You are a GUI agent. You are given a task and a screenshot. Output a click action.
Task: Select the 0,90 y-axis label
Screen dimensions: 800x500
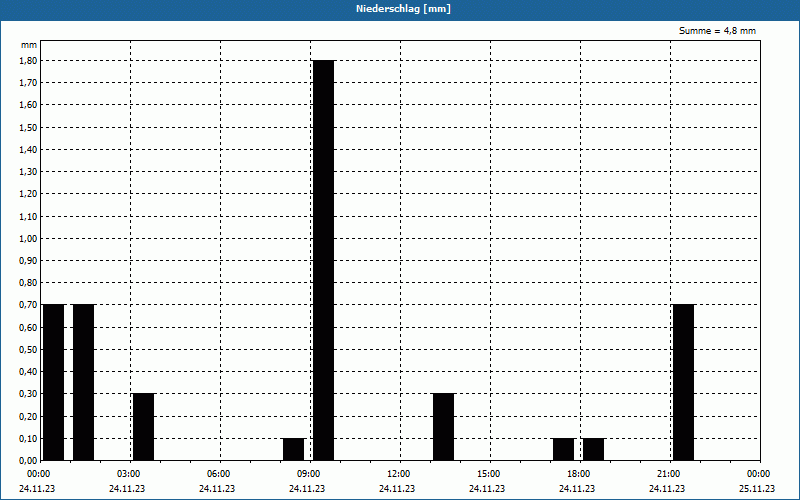29,261
